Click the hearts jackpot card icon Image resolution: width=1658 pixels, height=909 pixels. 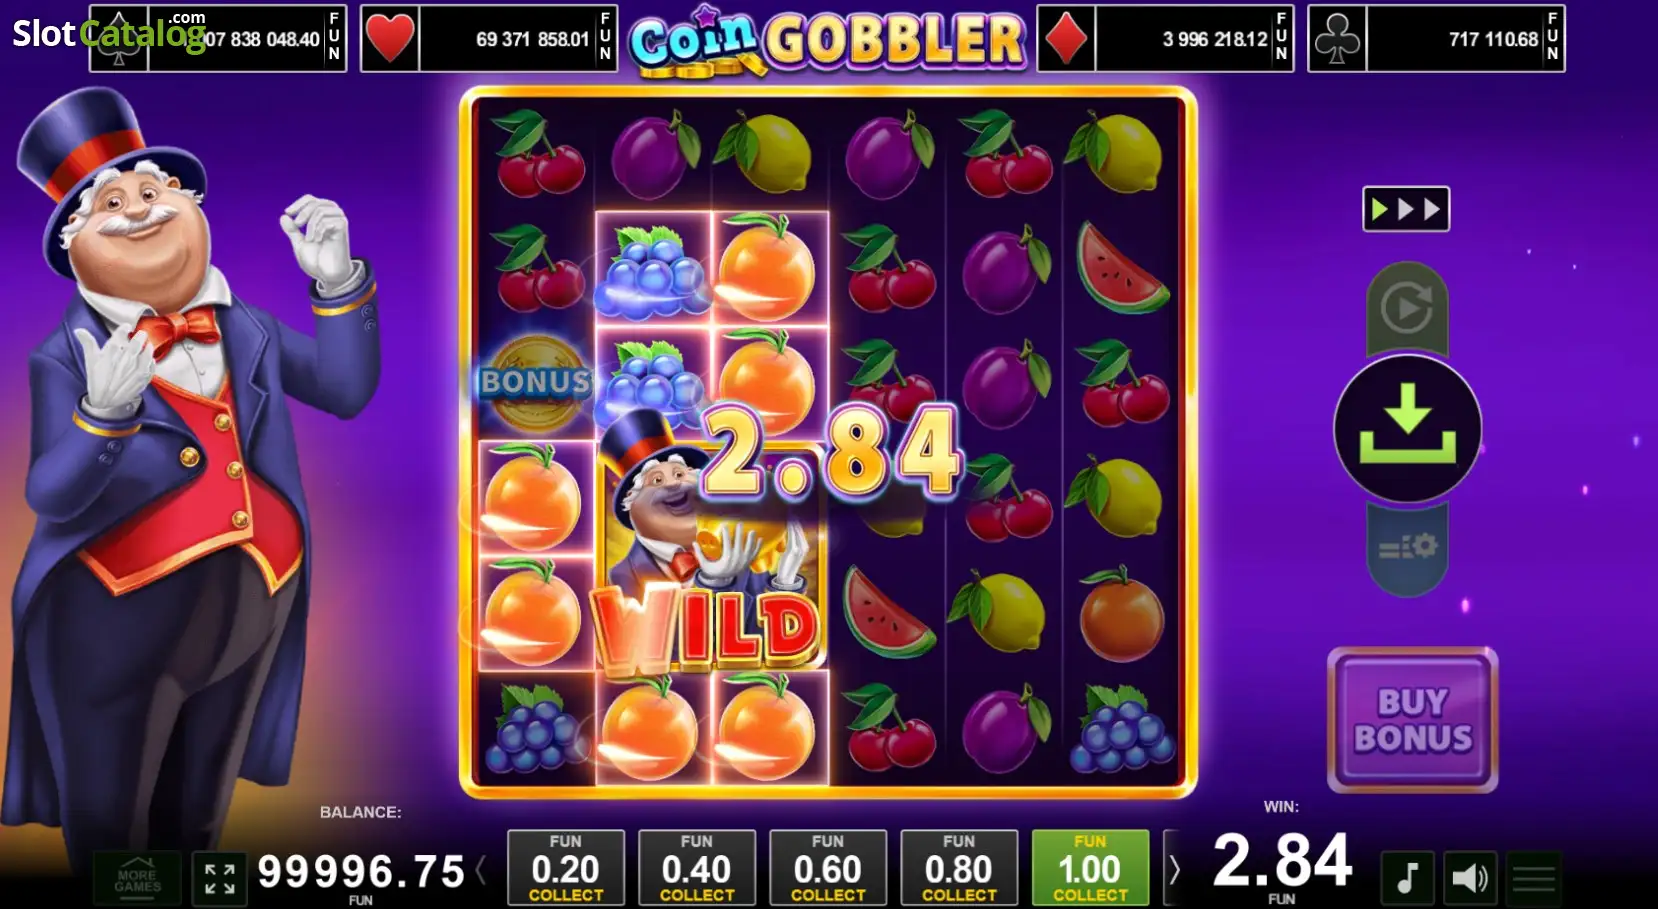(390, 38)
